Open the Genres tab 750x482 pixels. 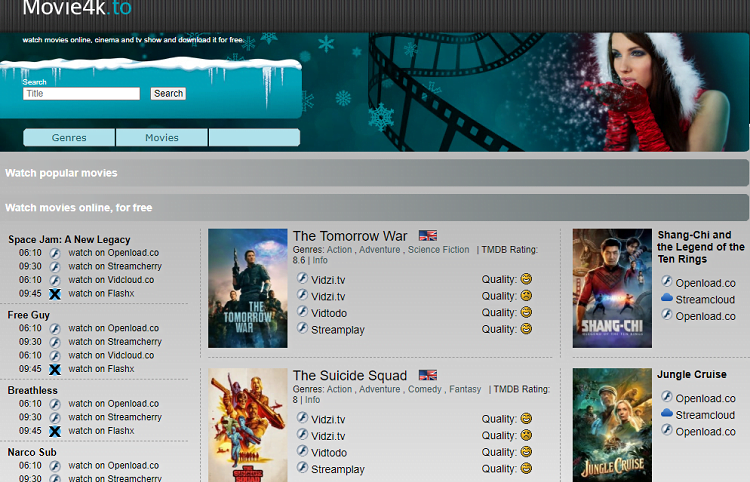(x=69, y=138)
